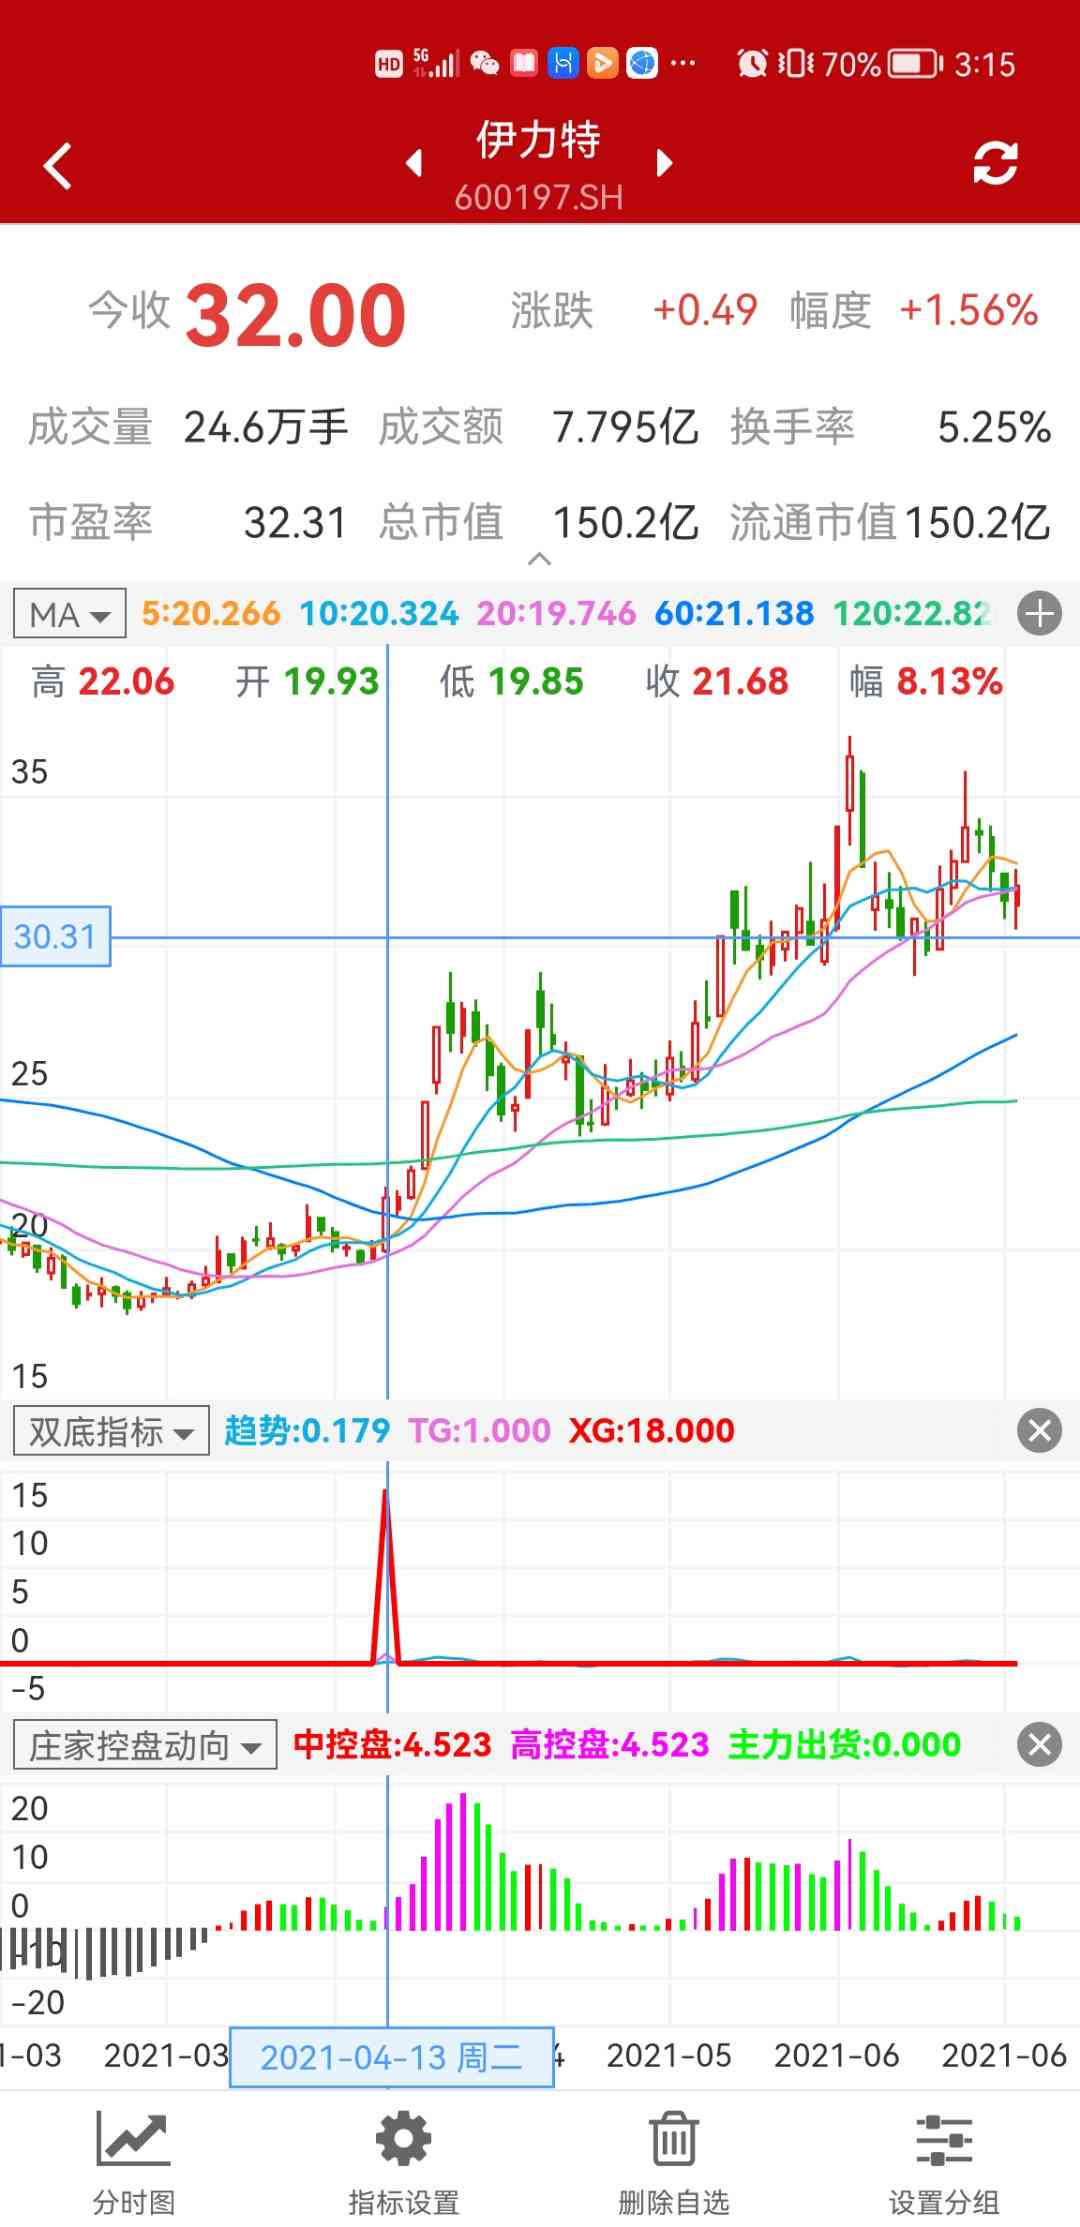Viewport: 1080px width, 2227px height.
Task: Tap the change value +0.49
Action: (705, 310)
